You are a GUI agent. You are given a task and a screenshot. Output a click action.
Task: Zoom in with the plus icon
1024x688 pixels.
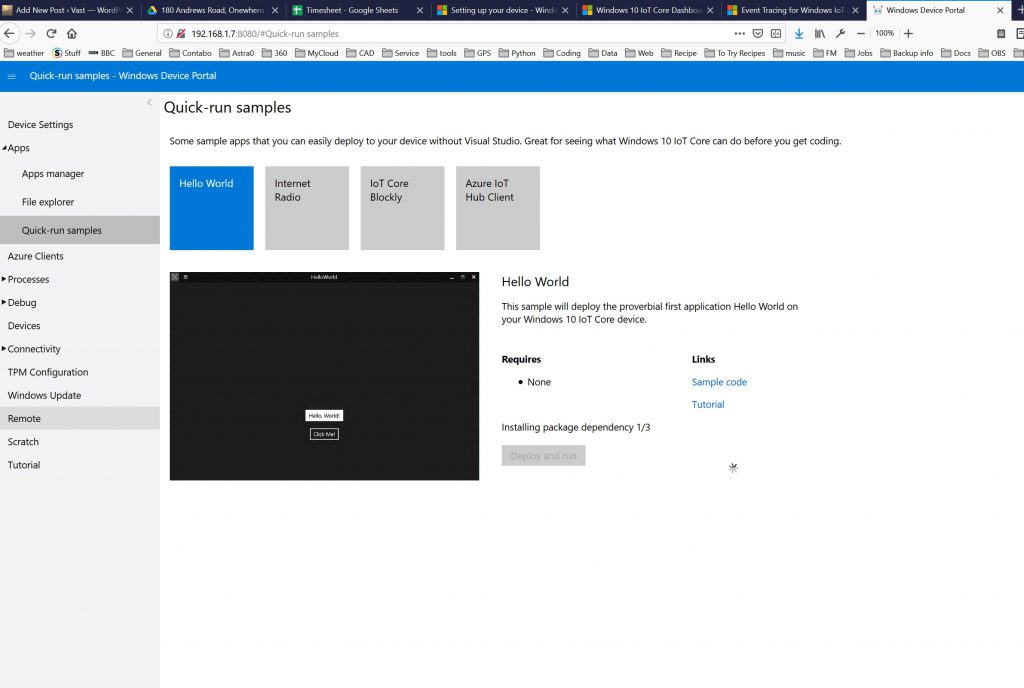[908, 33]
